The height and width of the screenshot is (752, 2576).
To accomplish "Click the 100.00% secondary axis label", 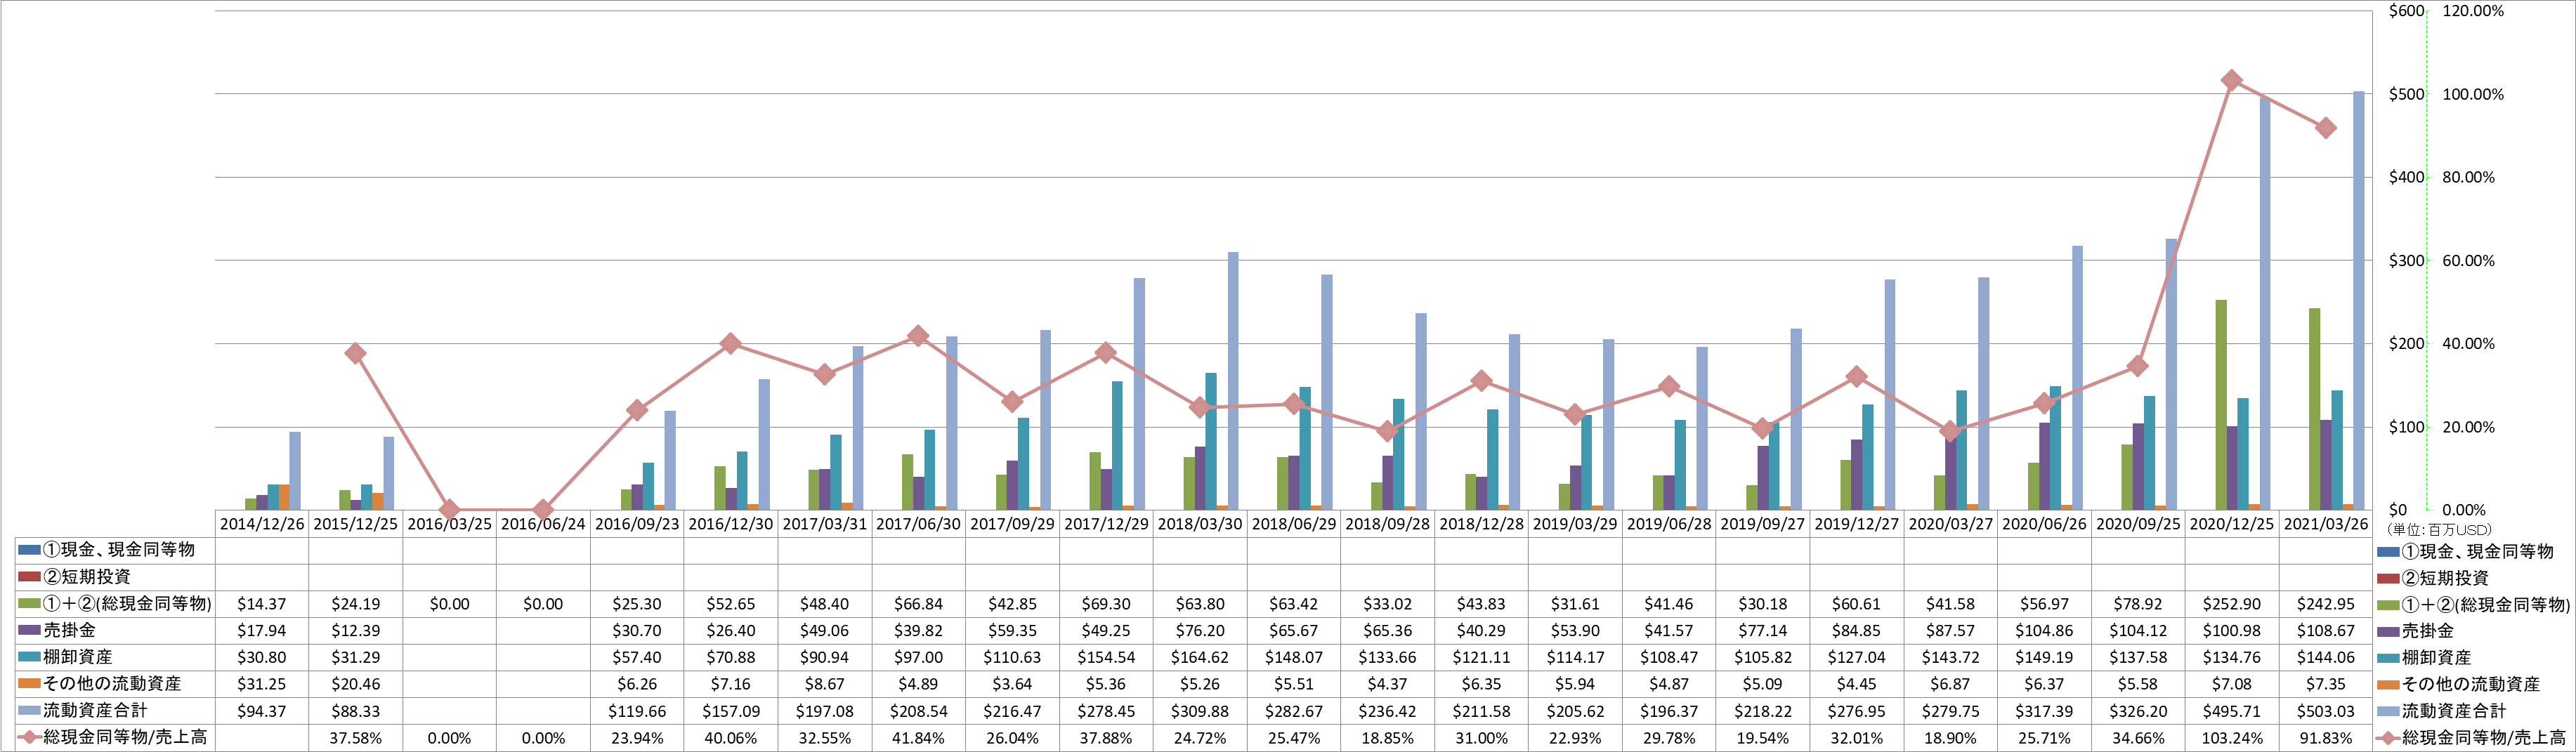I will [x=2473, y=94].
